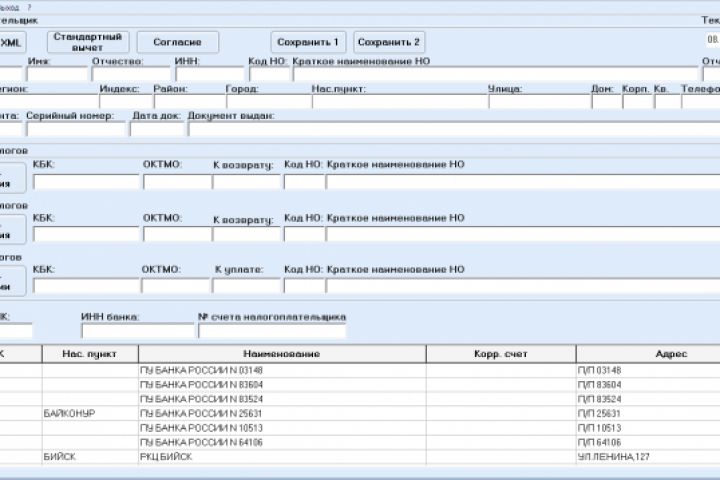Viewport: 720px width, 480px height.
Task: Focus the ИНН банка field
Action: pos(138,331)
